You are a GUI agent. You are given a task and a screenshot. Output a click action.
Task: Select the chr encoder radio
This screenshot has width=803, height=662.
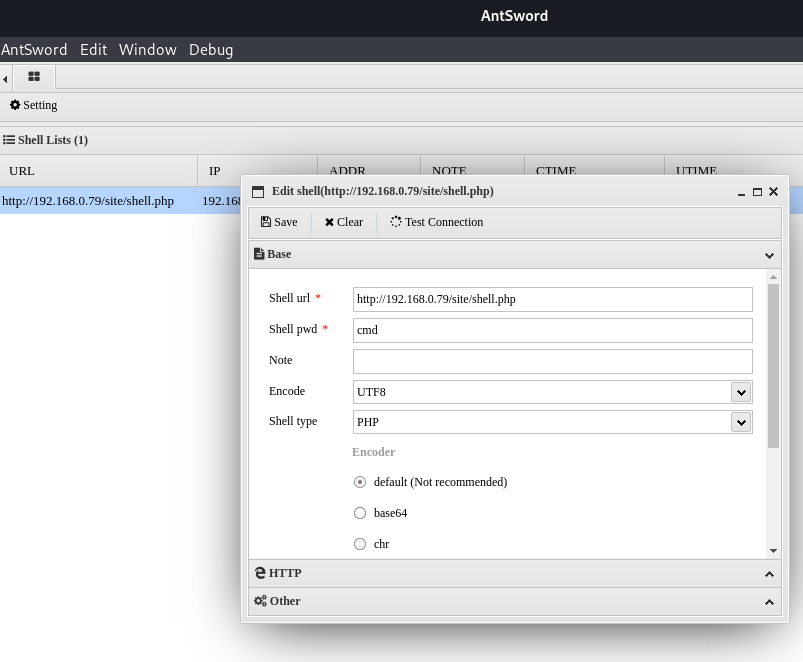coord(360,544)
